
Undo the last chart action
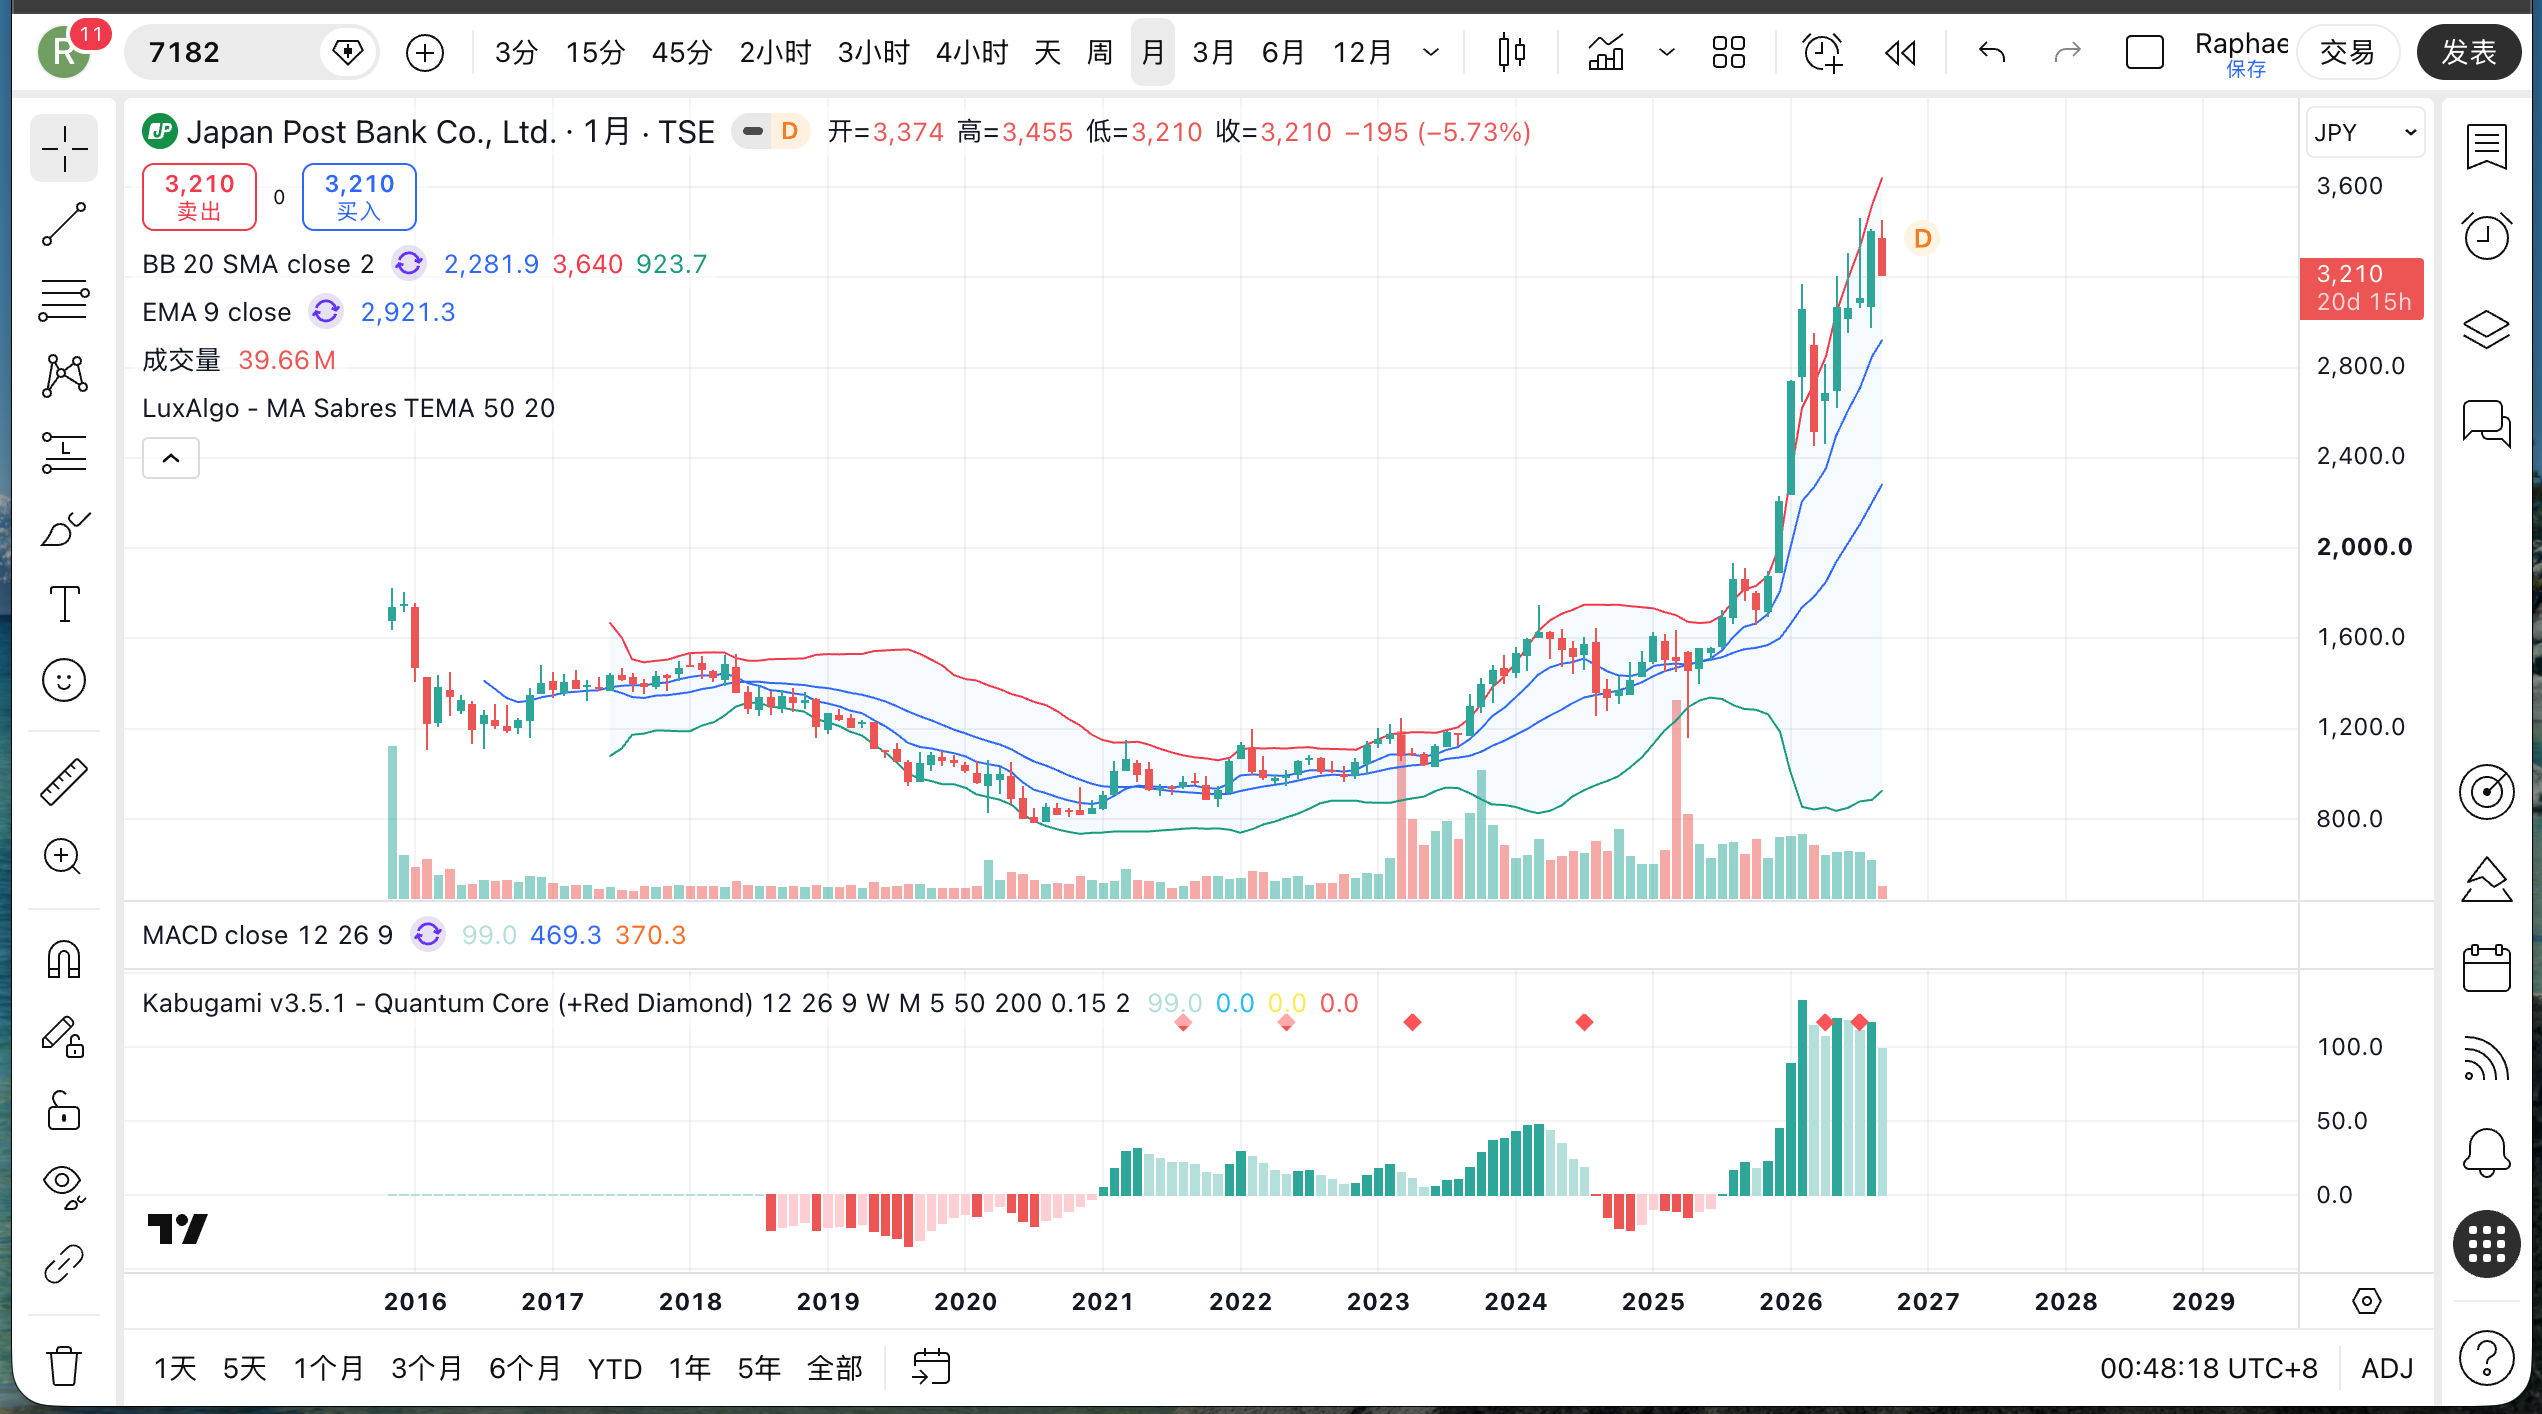click(x=1992, y=52)
